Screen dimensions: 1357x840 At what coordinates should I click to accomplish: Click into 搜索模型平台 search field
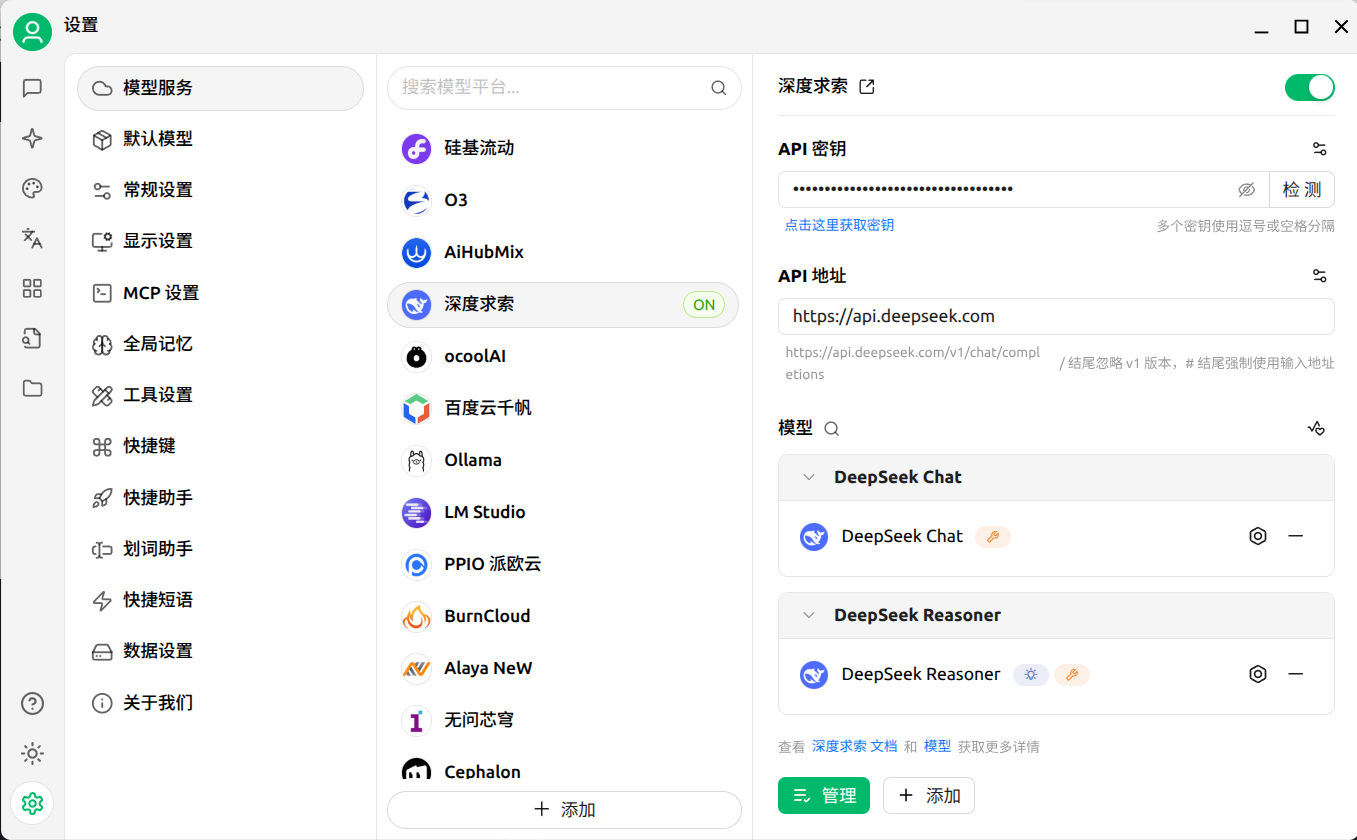564,88
